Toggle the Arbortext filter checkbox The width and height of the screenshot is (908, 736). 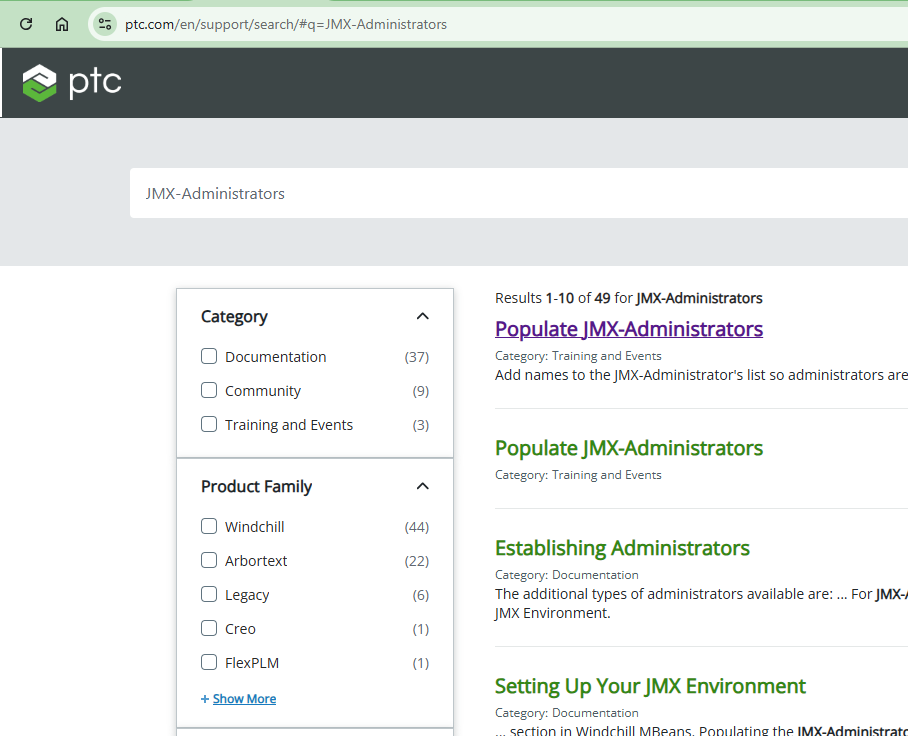click(x=209, y=560)
